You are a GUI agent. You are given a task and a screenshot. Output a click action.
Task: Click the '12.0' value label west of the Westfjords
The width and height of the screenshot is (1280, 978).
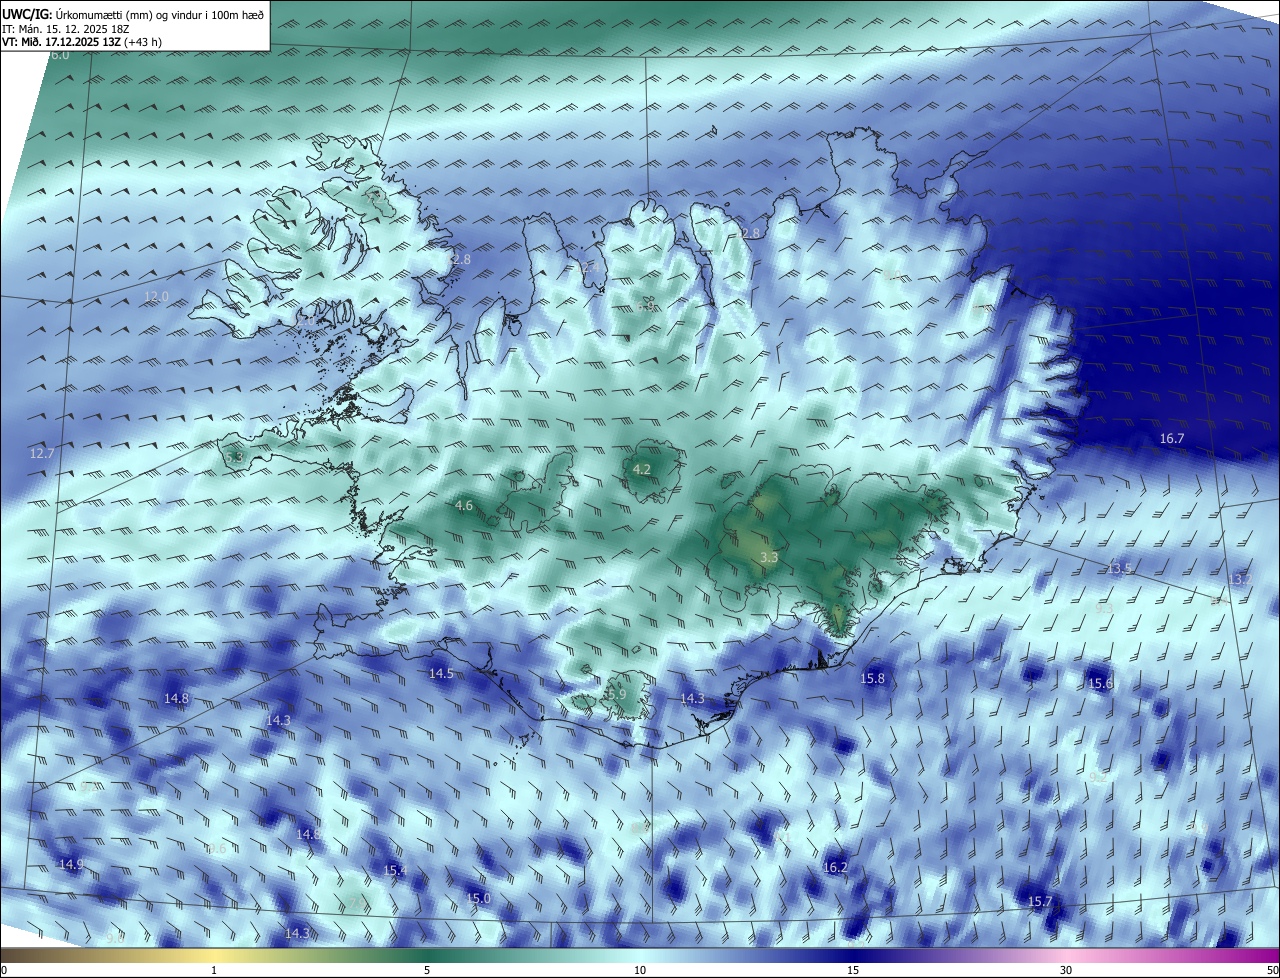pos(157,297)
